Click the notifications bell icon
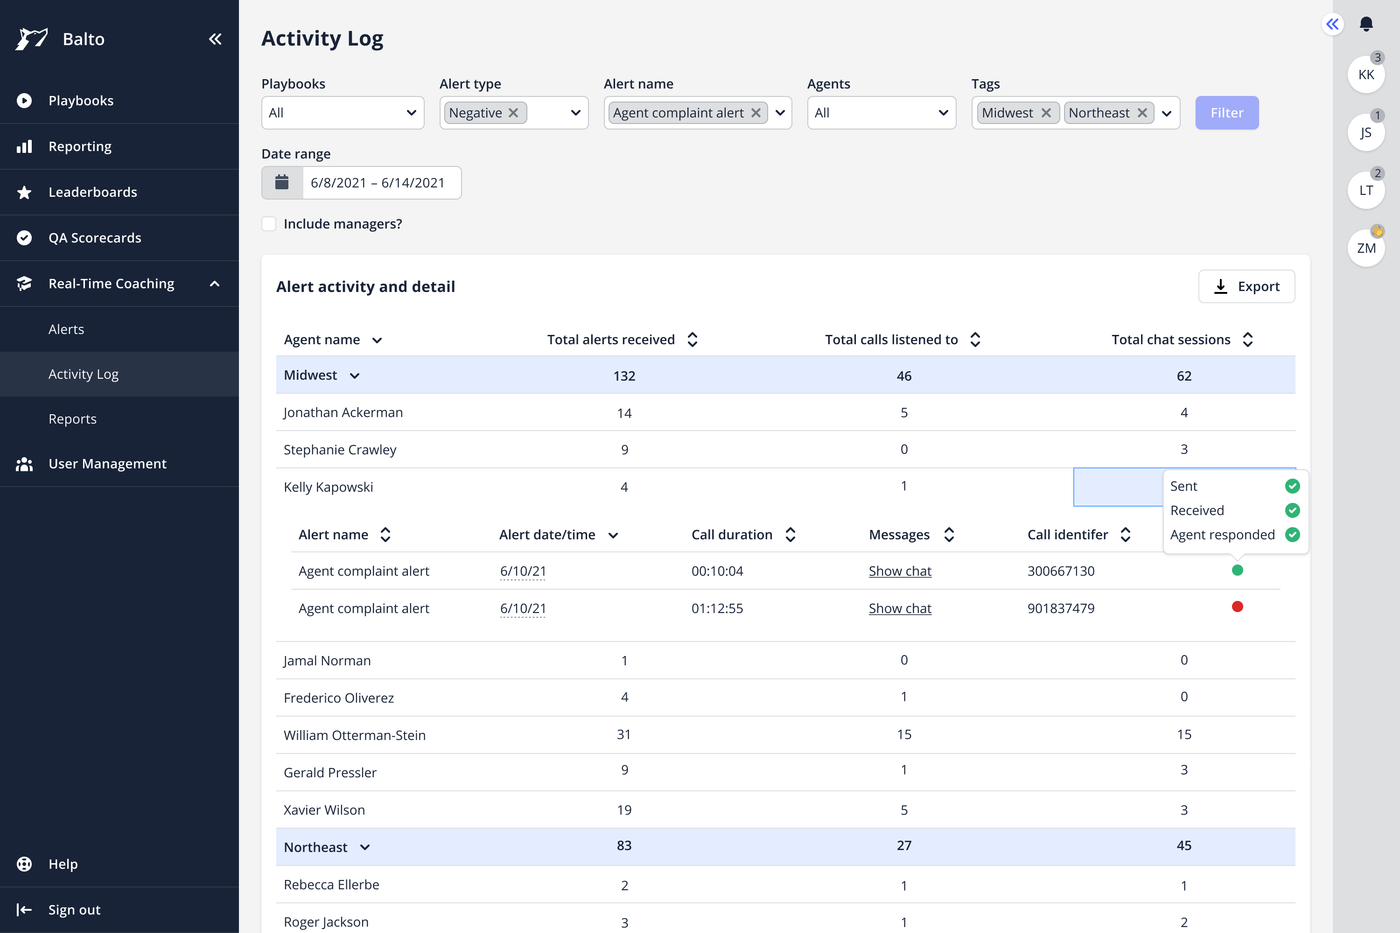1400x933 pixels. point(1367,24)
